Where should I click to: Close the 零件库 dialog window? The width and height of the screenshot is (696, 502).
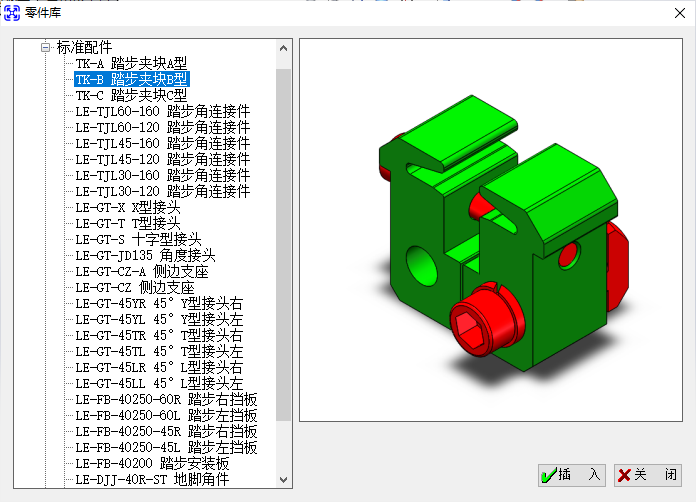tap(671, 12)
